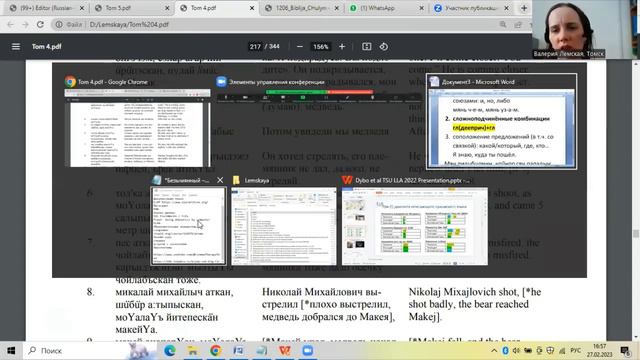The height and width of the screenshot is (360, 640).
Task: Close the WhatsApp browser tab
Action: click(x=422, y=8)
